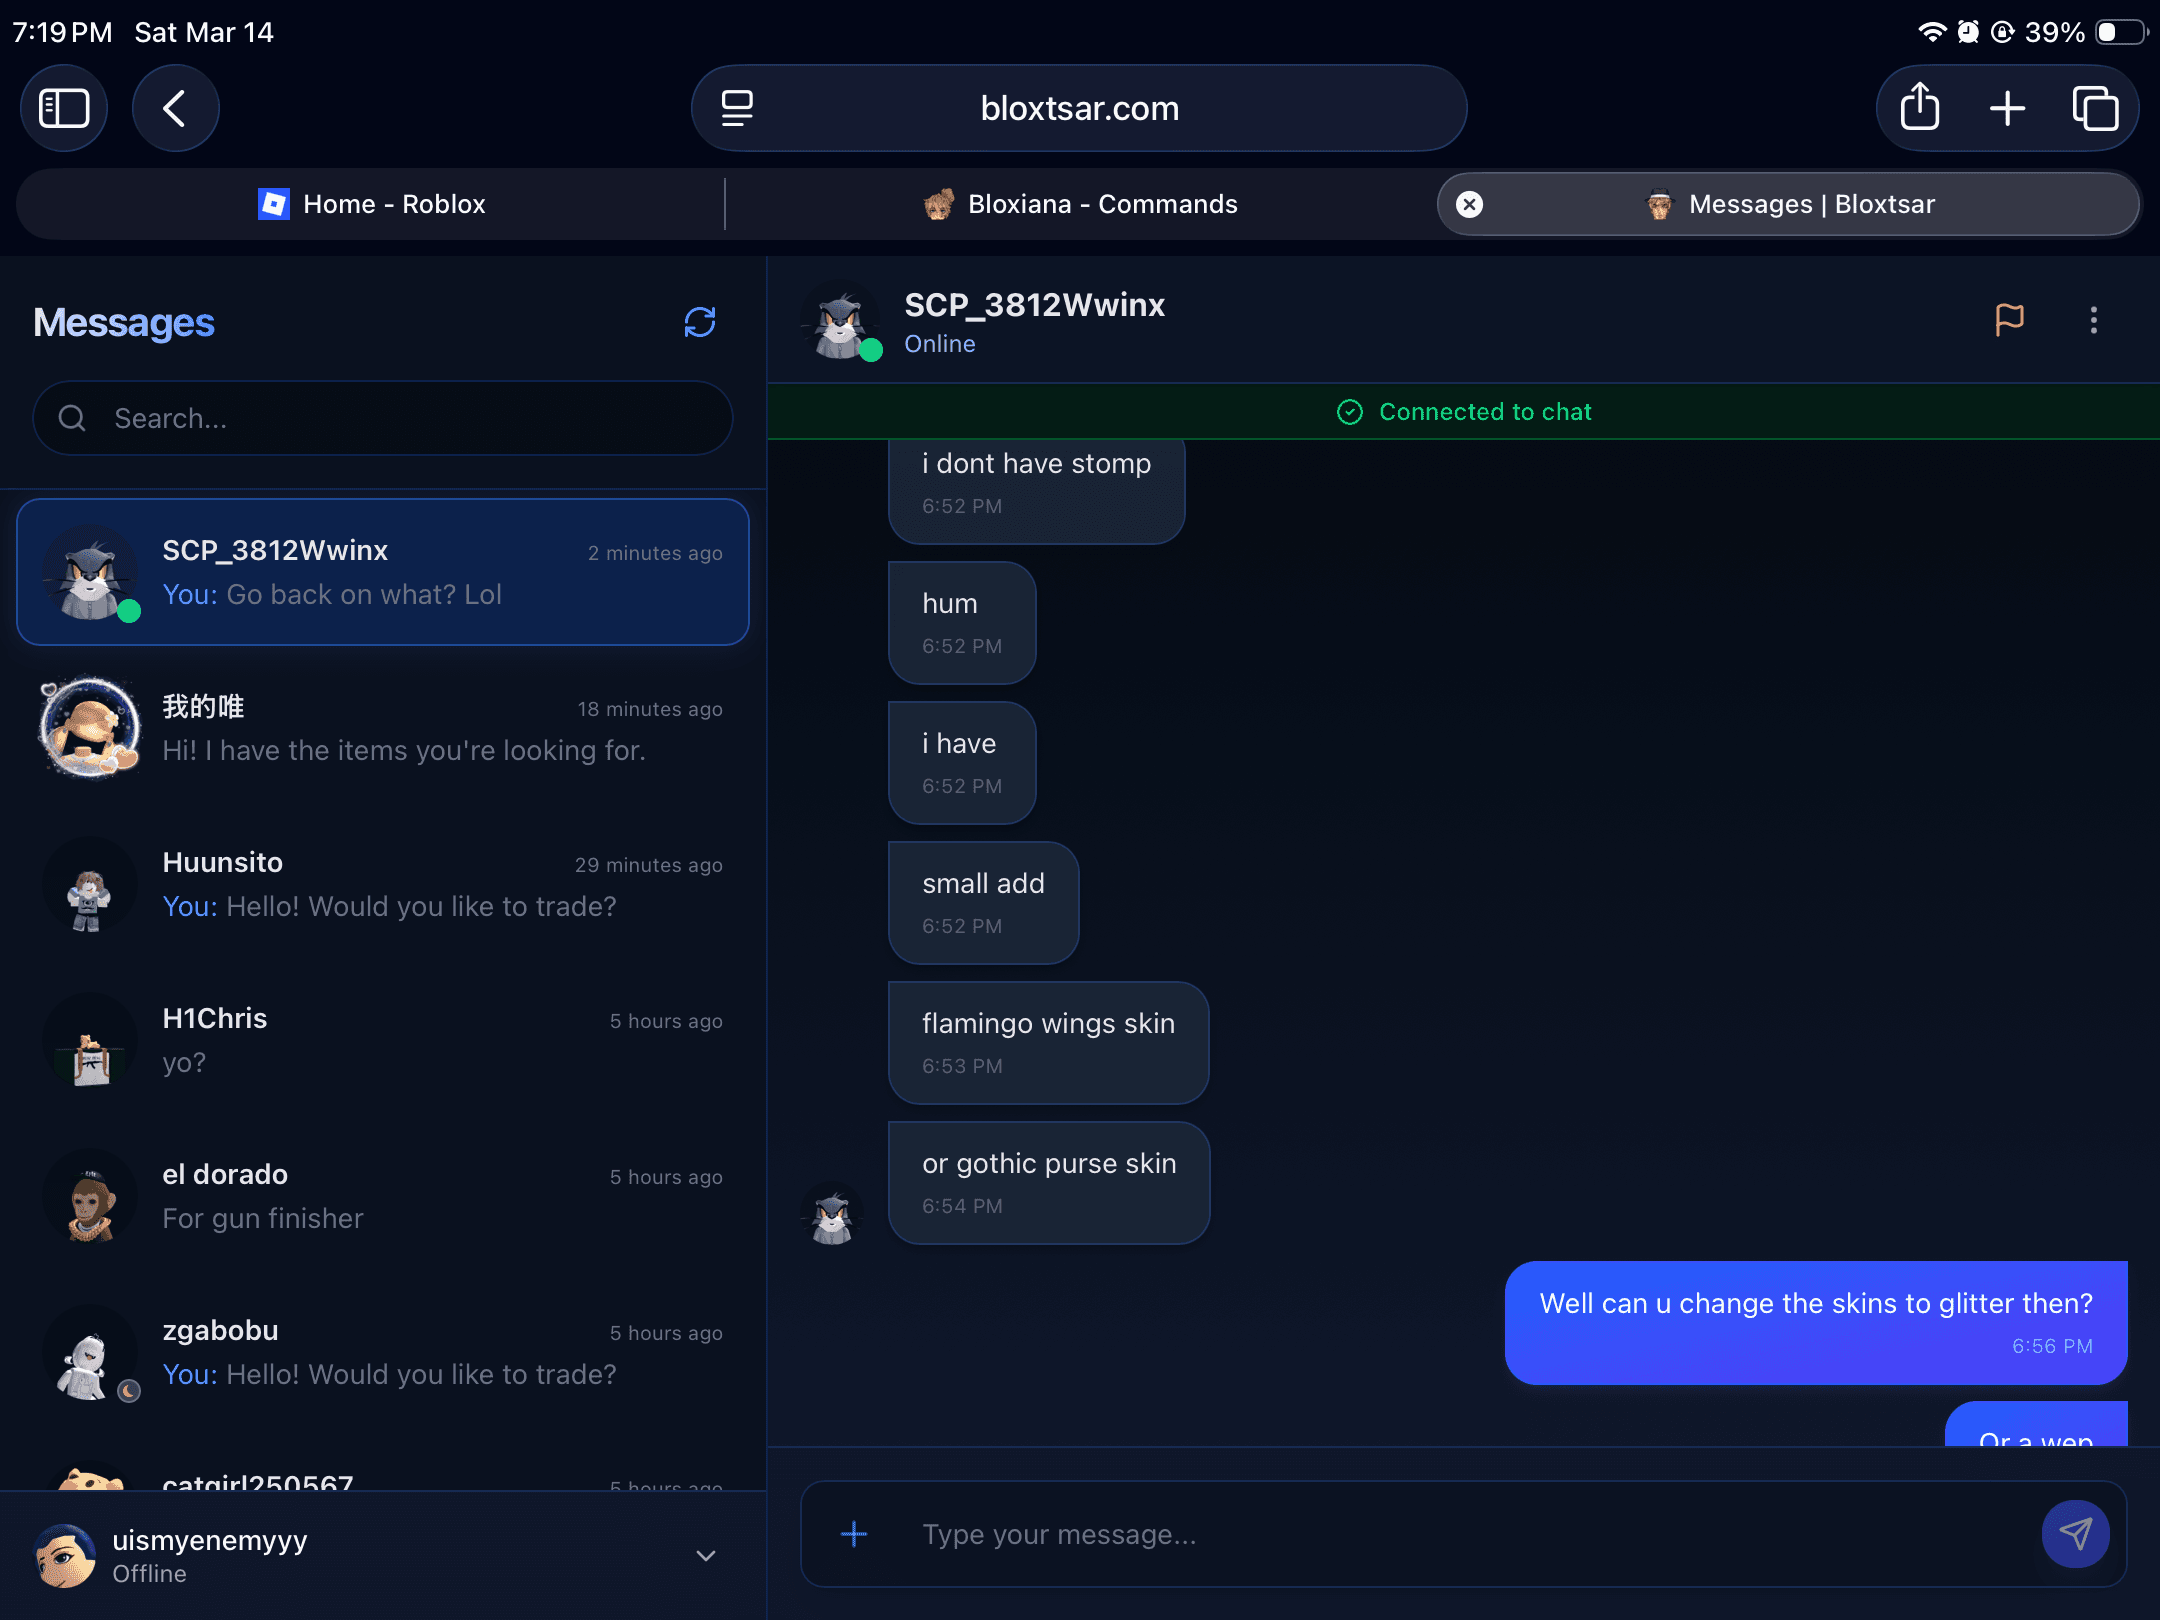Focus the Type your message field
Image resolution: width=2160 pixels, height=1620 pixels.
[x=1464, y=1534]
